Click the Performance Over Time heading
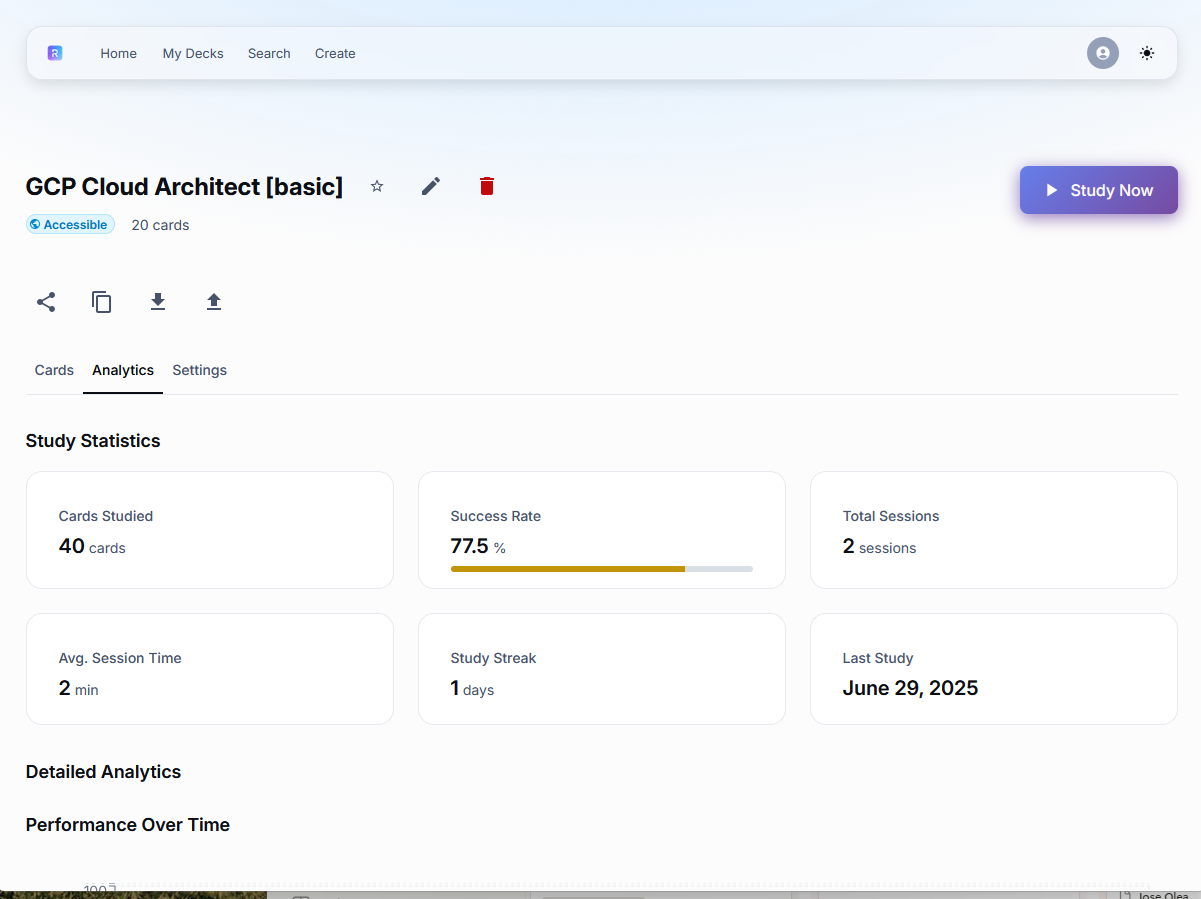The width and height of the screenshot is (1201, 899). tap(128, 825)
